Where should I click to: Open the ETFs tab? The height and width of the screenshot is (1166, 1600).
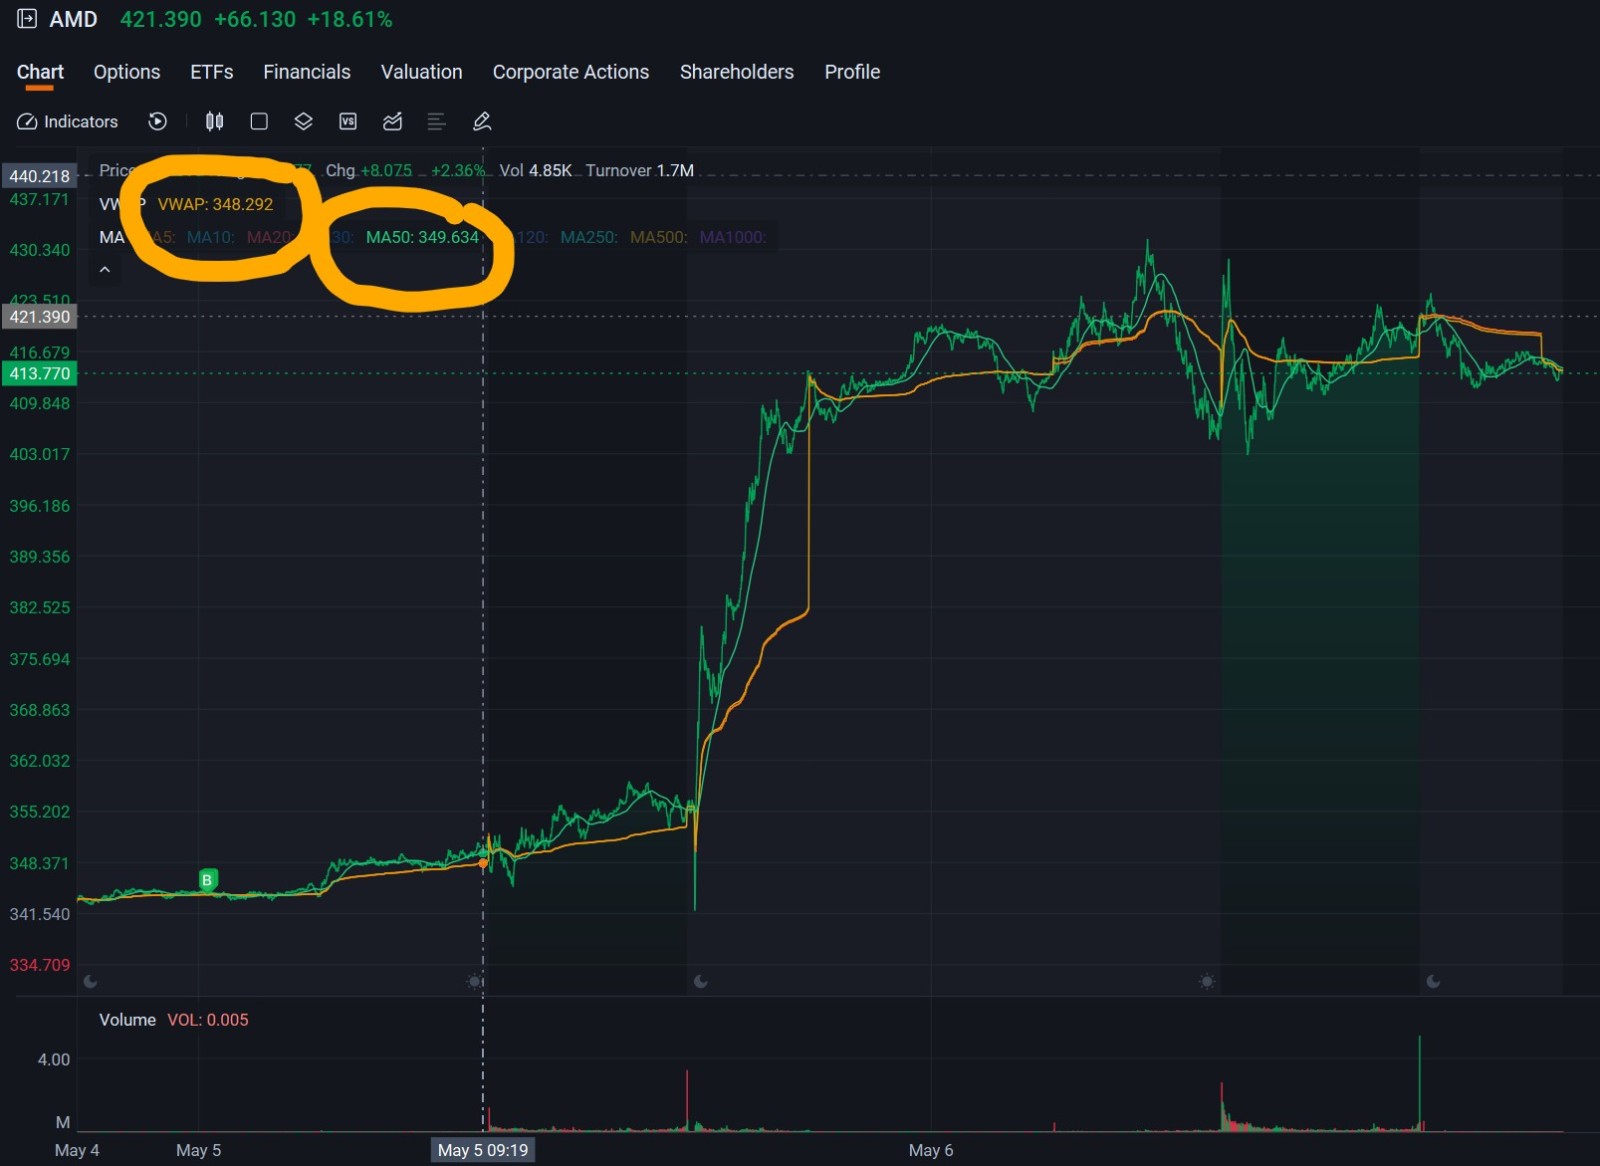(x=212, y=72)
